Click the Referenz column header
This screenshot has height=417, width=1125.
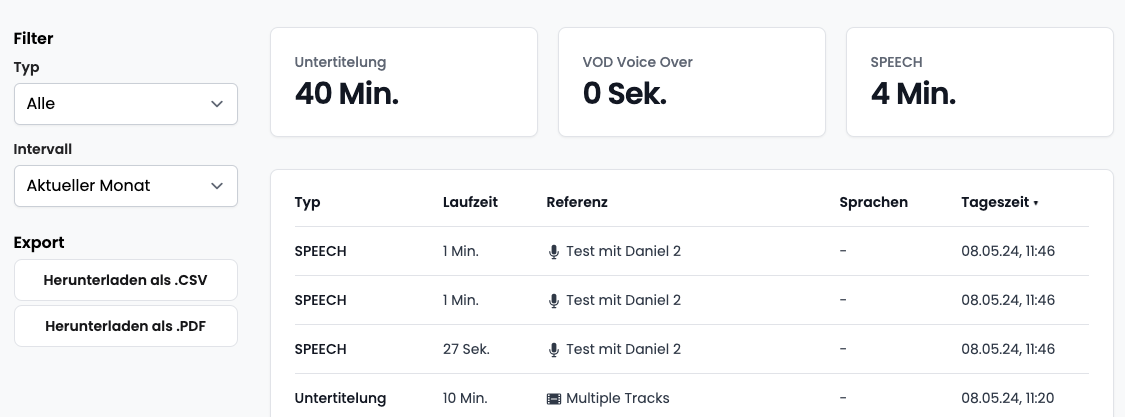[577, 202]
